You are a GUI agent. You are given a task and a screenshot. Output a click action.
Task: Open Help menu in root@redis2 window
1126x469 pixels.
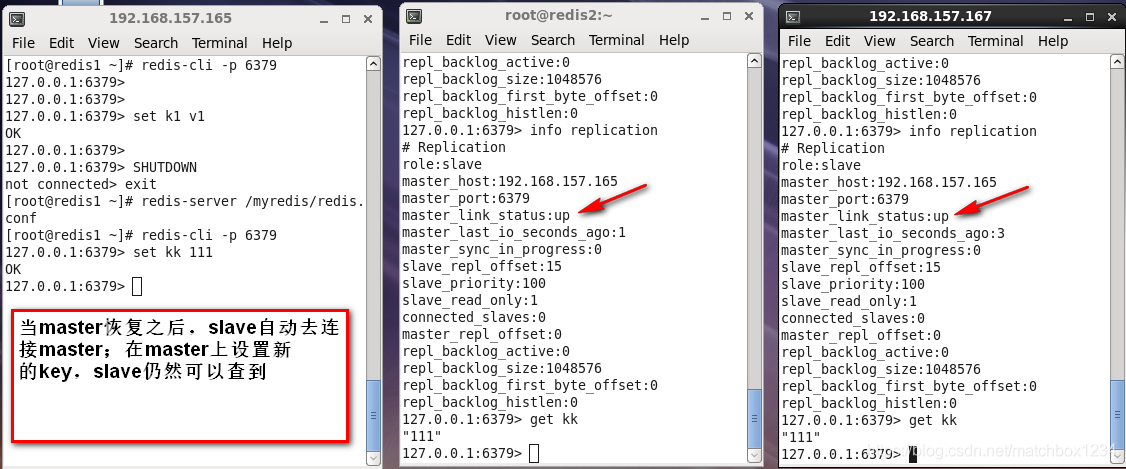tap(674, 40)
